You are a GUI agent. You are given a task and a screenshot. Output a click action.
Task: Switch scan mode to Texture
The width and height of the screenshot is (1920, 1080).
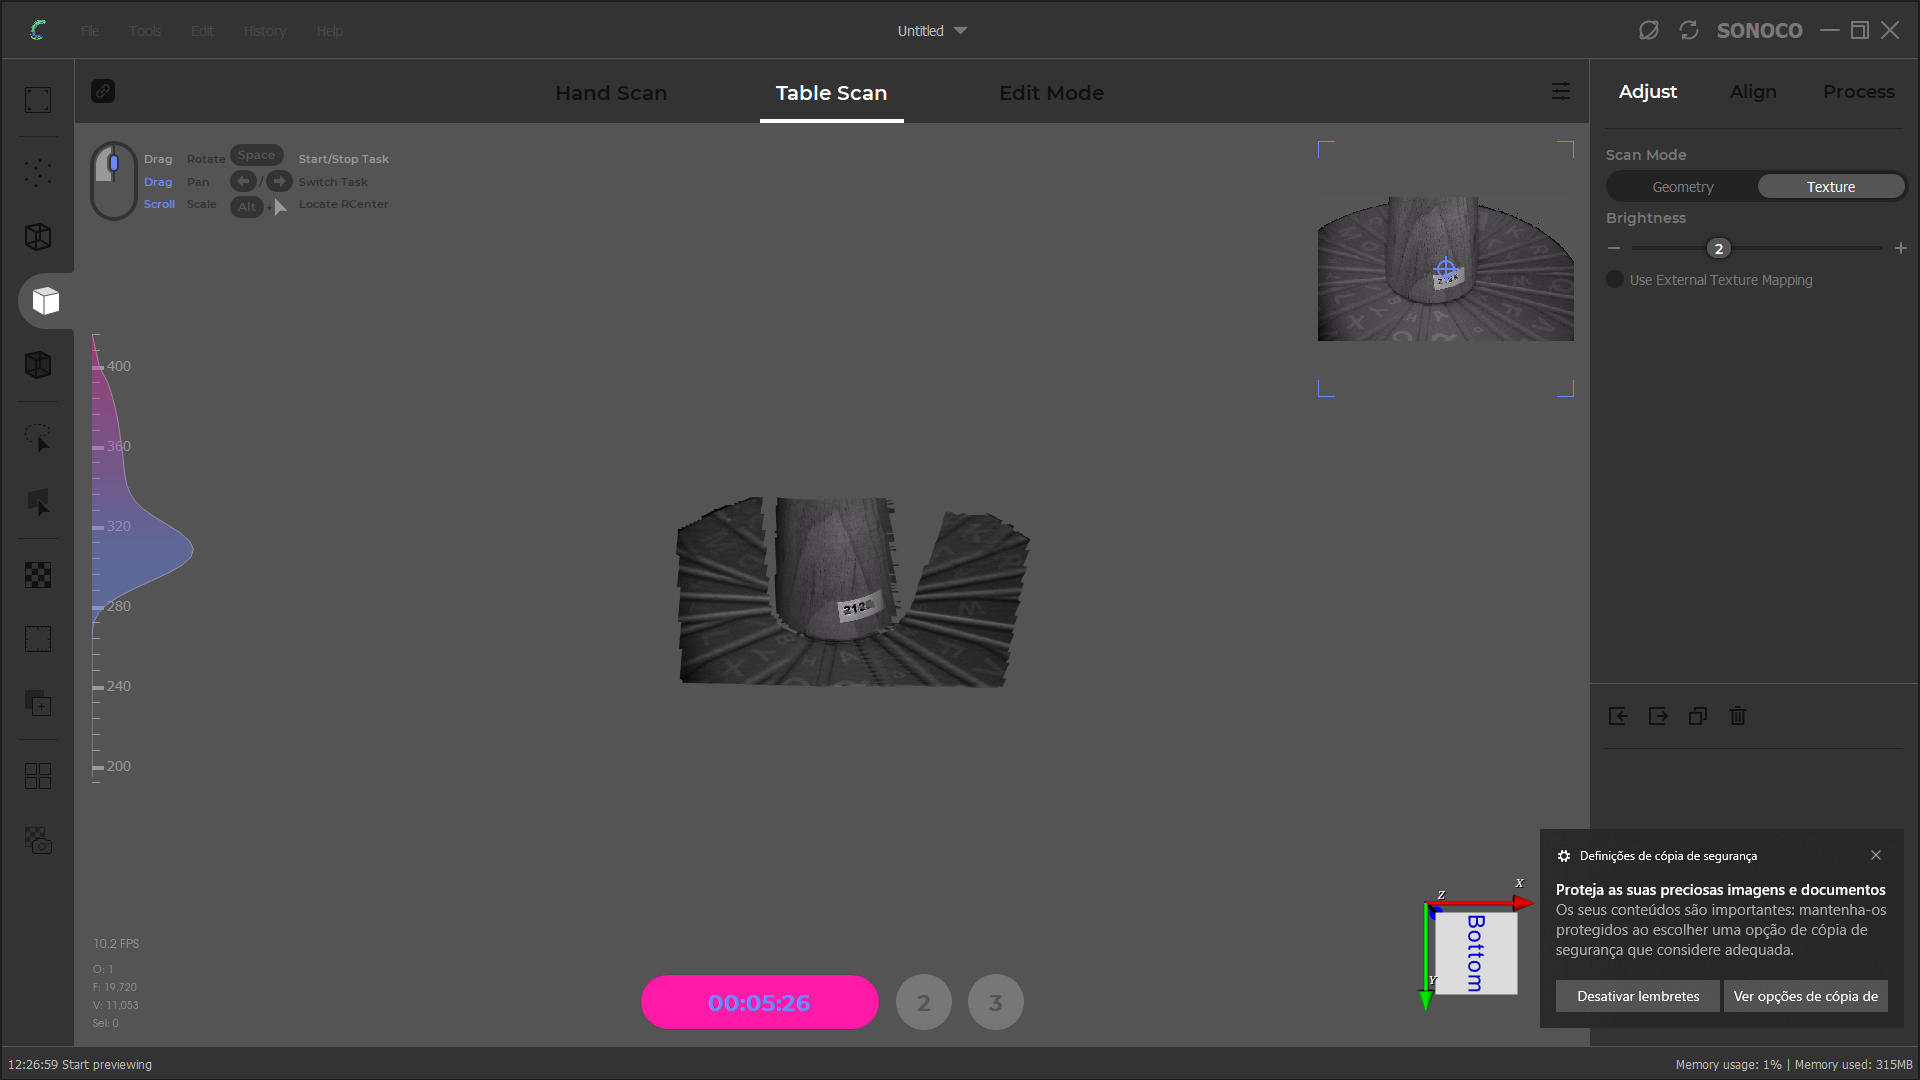(1830, 187)
